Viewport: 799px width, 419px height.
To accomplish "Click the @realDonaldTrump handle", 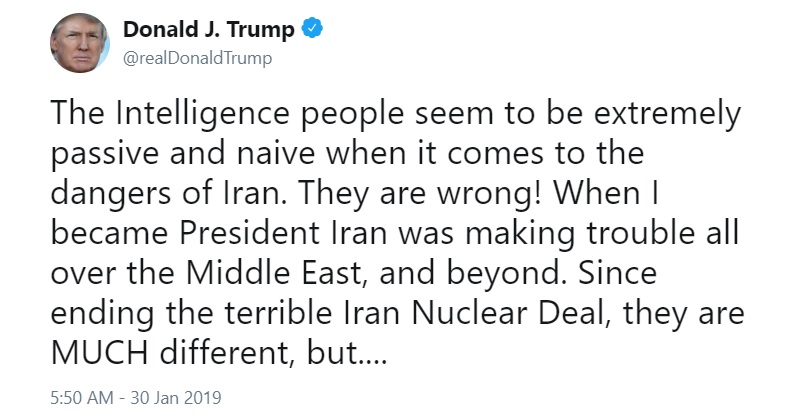I will (x=198, y=58).
